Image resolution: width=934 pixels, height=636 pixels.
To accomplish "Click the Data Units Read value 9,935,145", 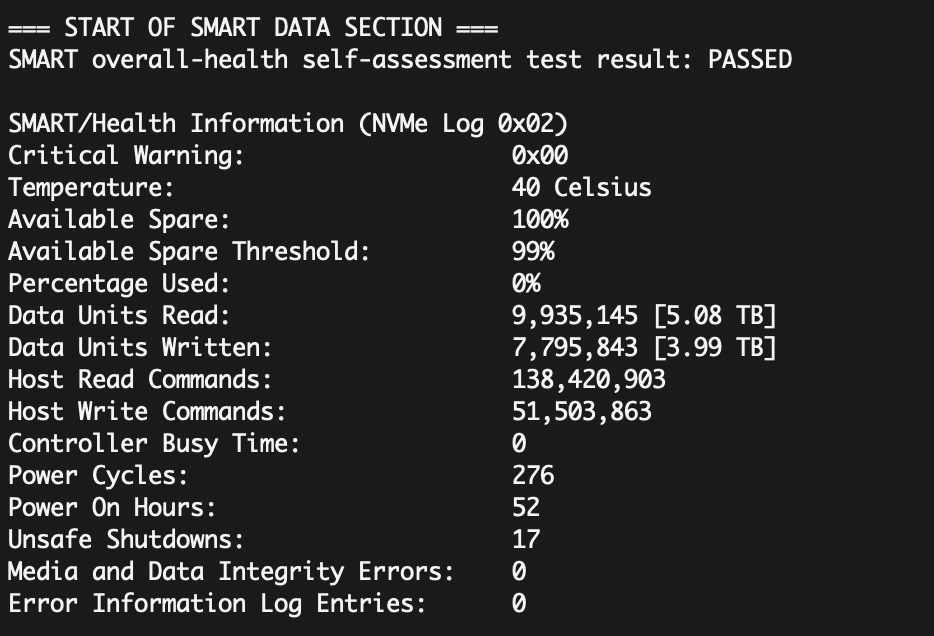I will click(x=574, y=315).
